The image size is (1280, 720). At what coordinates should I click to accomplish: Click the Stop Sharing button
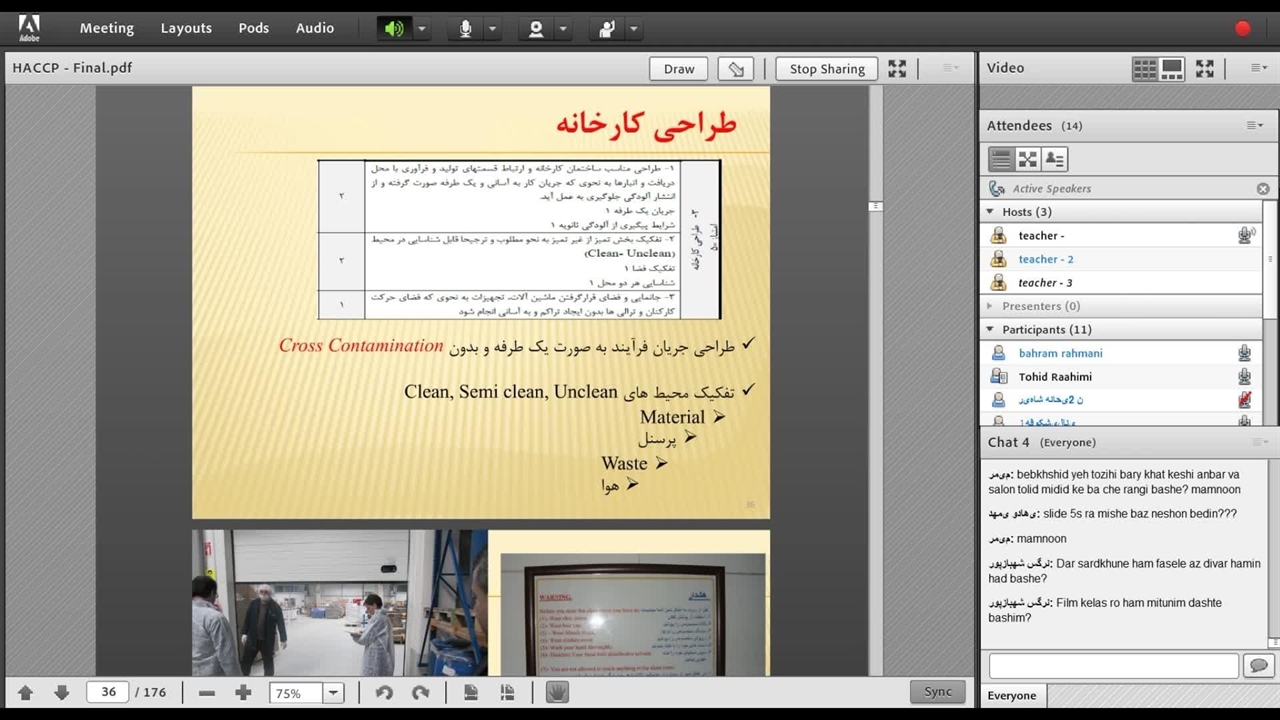point(826,69)
